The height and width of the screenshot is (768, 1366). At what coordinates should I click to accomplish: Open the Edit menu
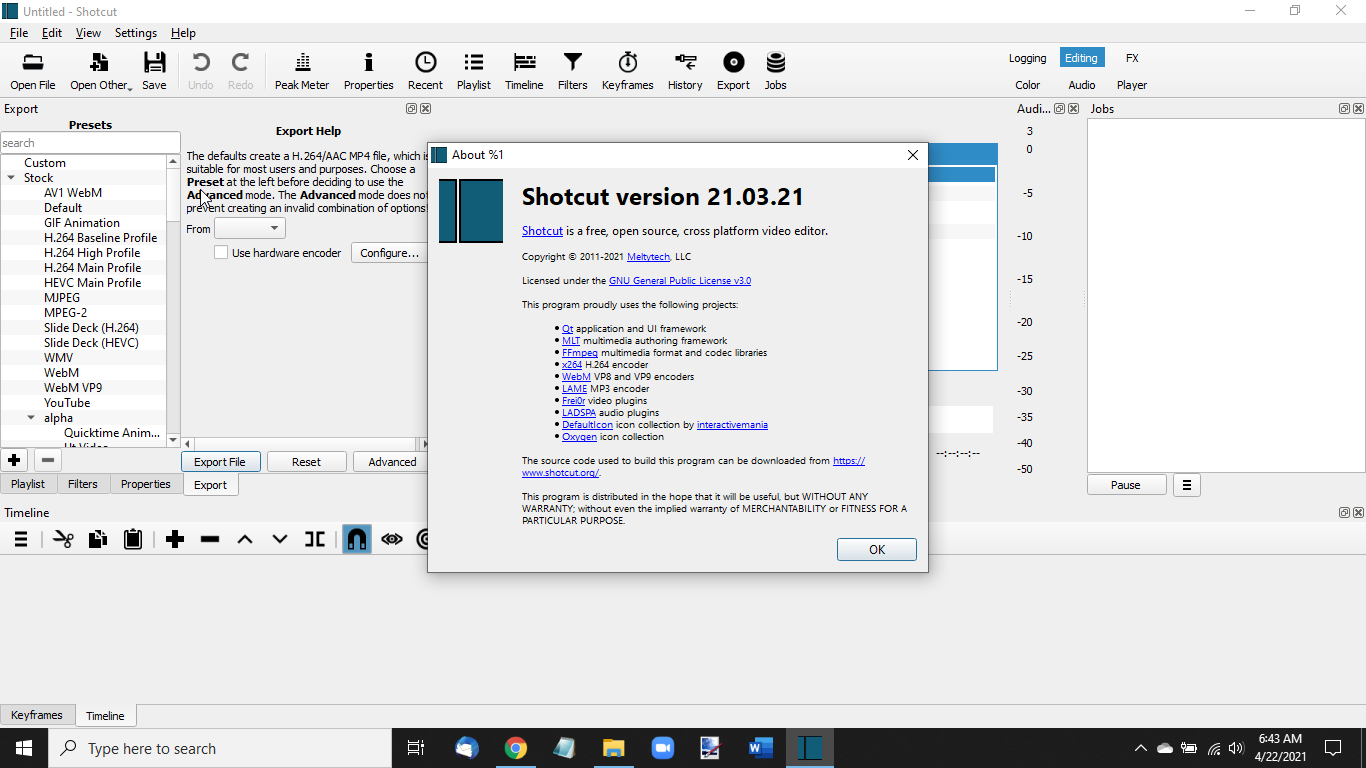point(52,33)
